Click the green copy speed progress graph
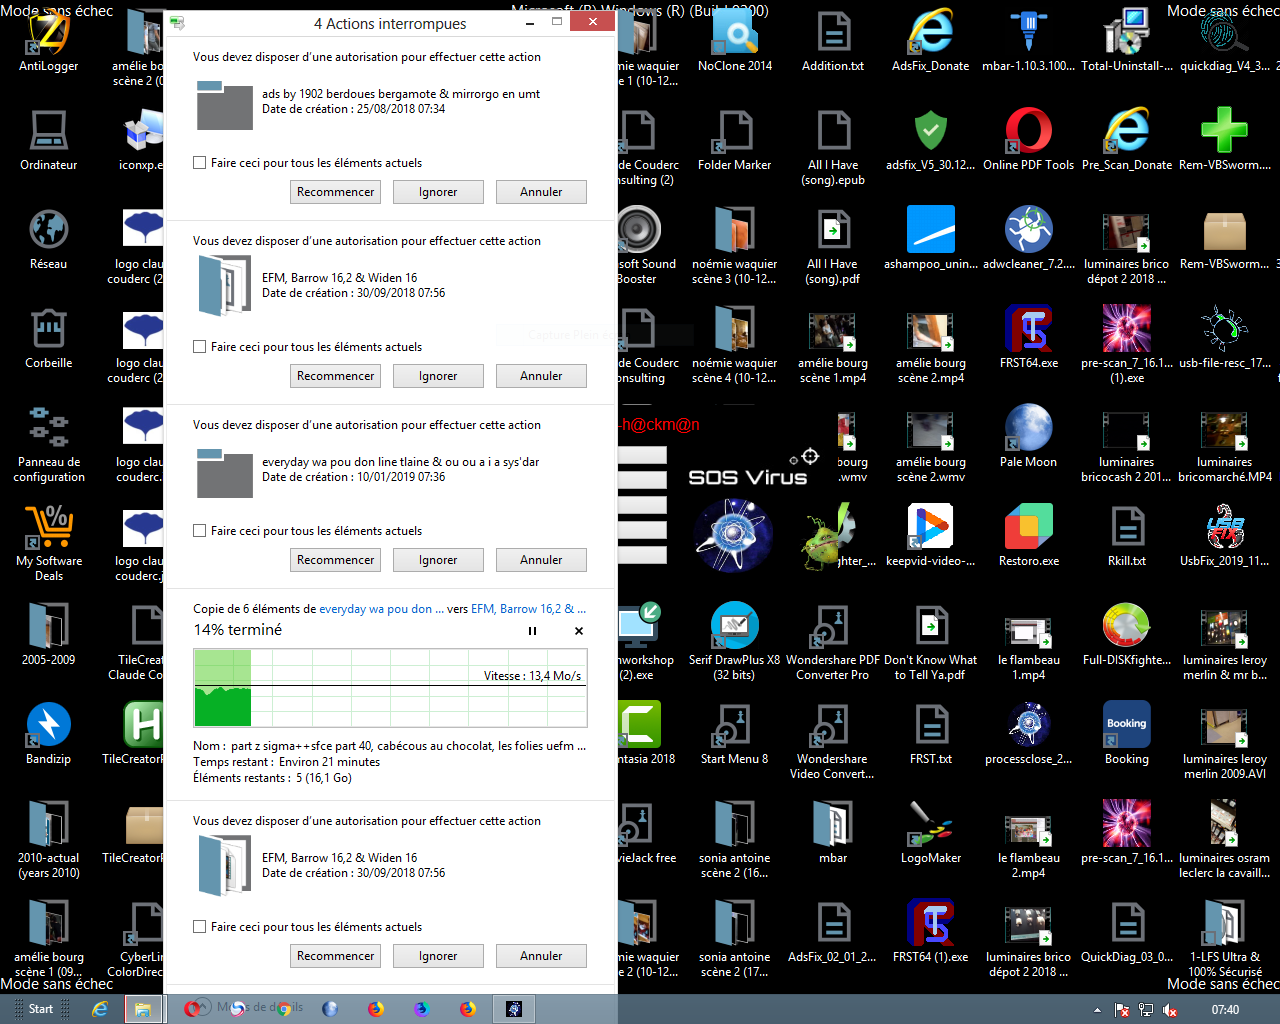The height and width of the screenshot is (1024, 1280). click(390, 687)
